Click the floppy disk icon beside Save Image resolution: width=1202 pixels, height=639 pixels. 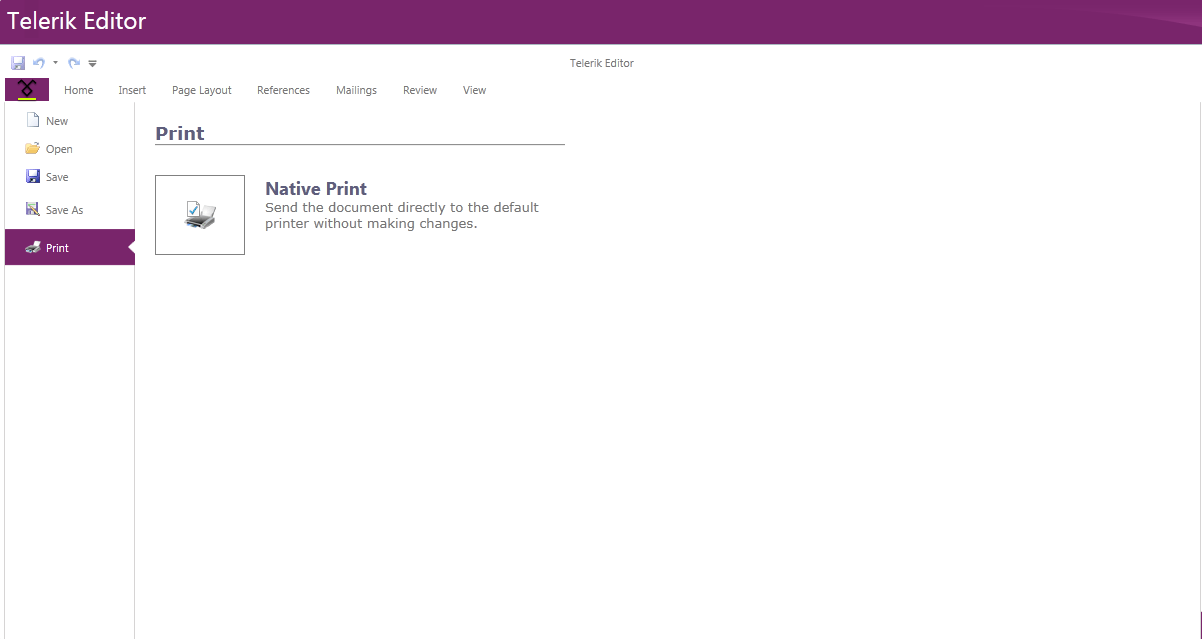(x=33, y=176)
